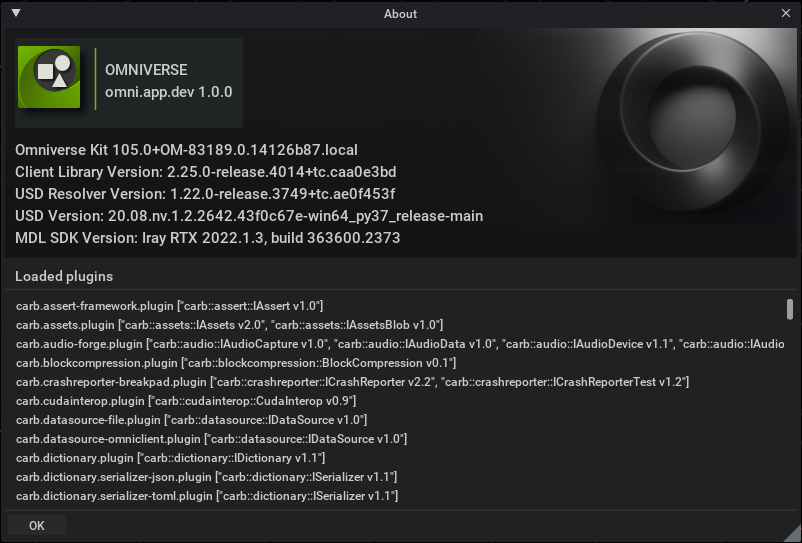Viewport: 802px width, 543px height.
Task: Click carb.dictionary.serializer-toml.plugin row
Action: [207, 496]
